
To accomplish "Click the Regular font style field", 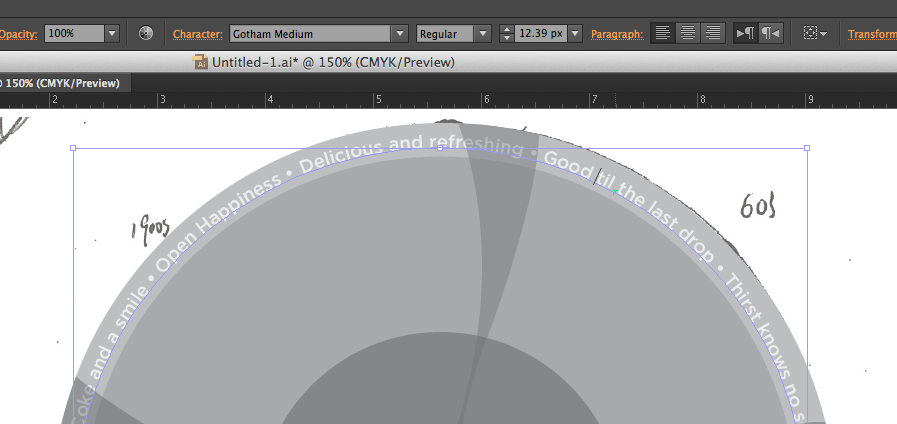I will tap(445, 34).
